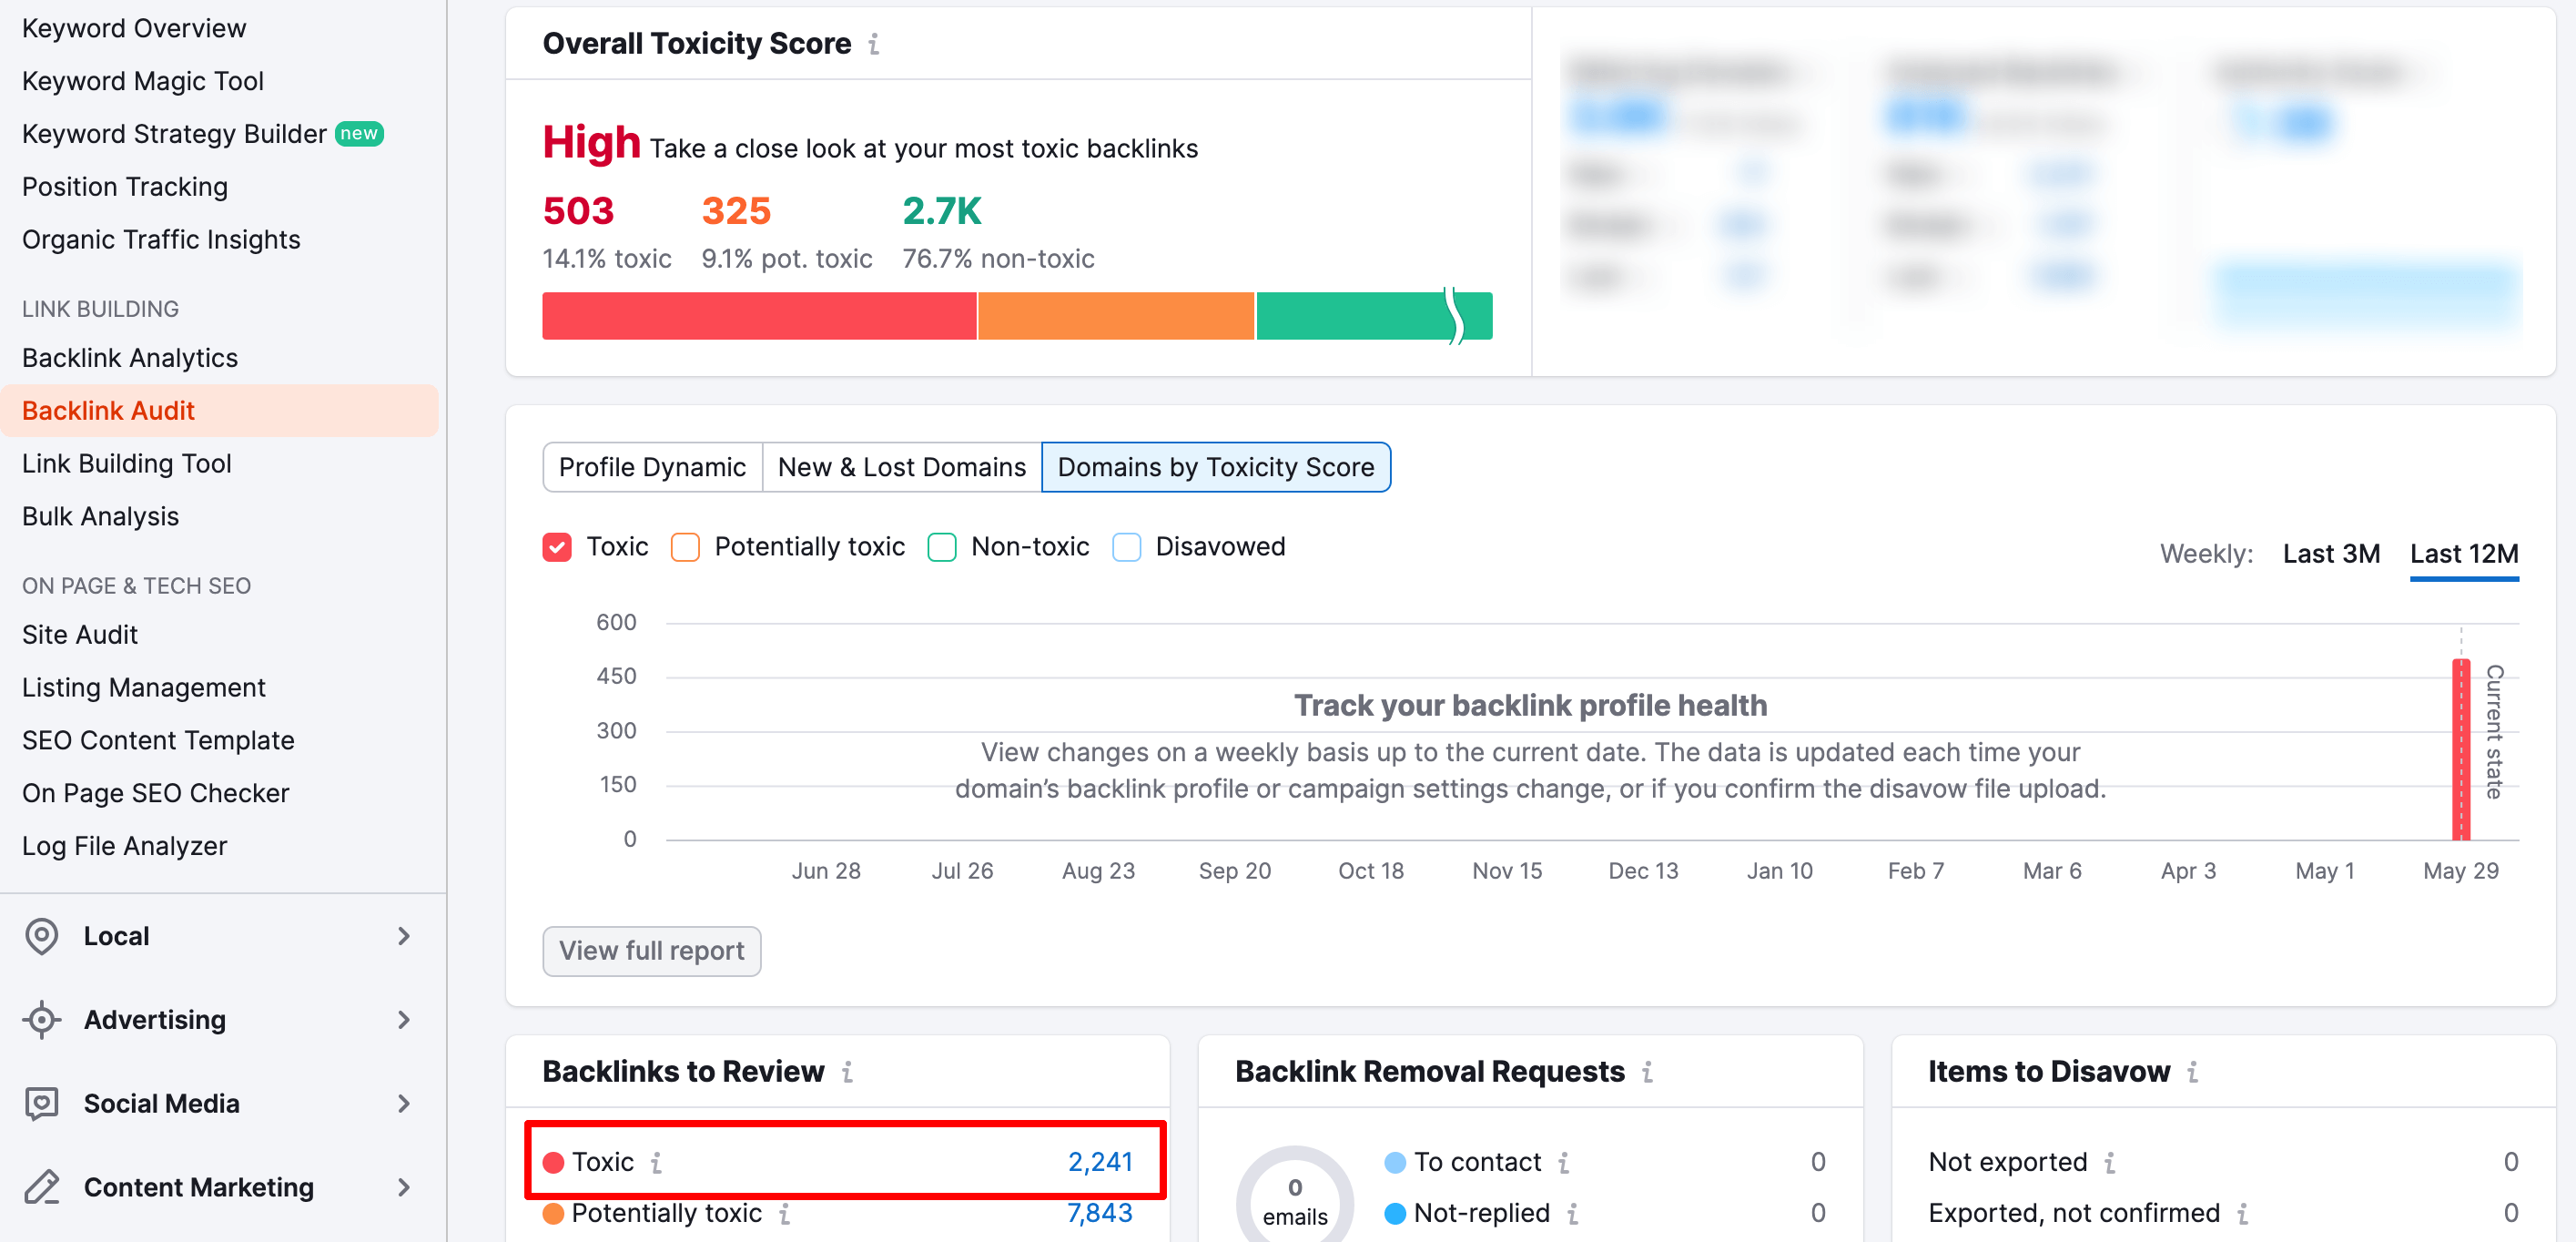Enable the Potentially toxic filter
The height and width of the screenshot is (1242, 2576).
(x=685, y=546)
